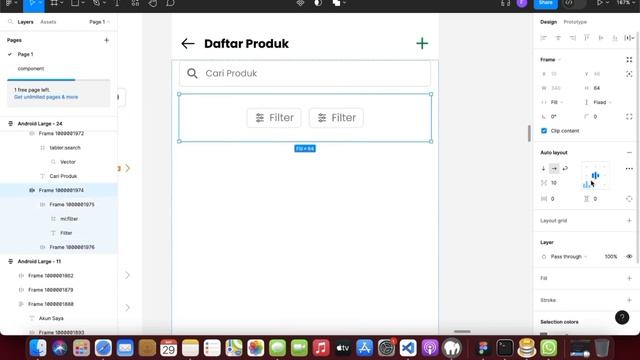Image resolution: width=640 pixels, height=360 pixels.
Task: Click the Align right icon
Action: pyautogui.click(x=572, y=38)
